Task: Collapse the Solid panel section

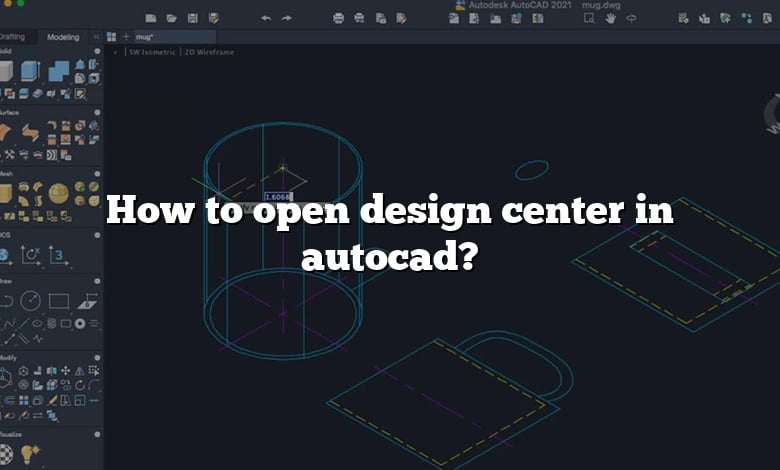Action: pos(97,51)
